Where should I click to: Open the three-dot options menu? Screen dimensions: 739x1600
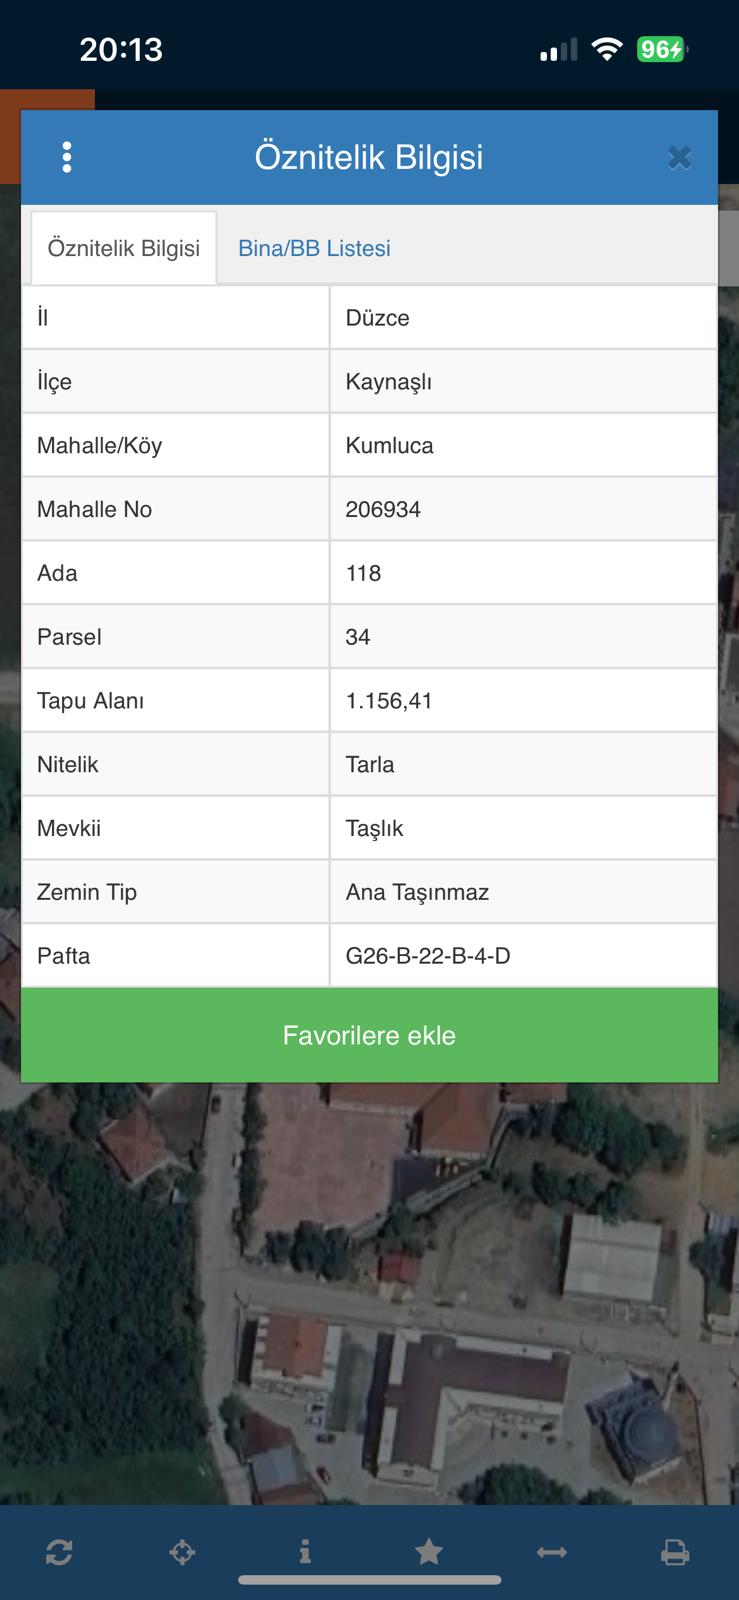[x=67, y=157]
